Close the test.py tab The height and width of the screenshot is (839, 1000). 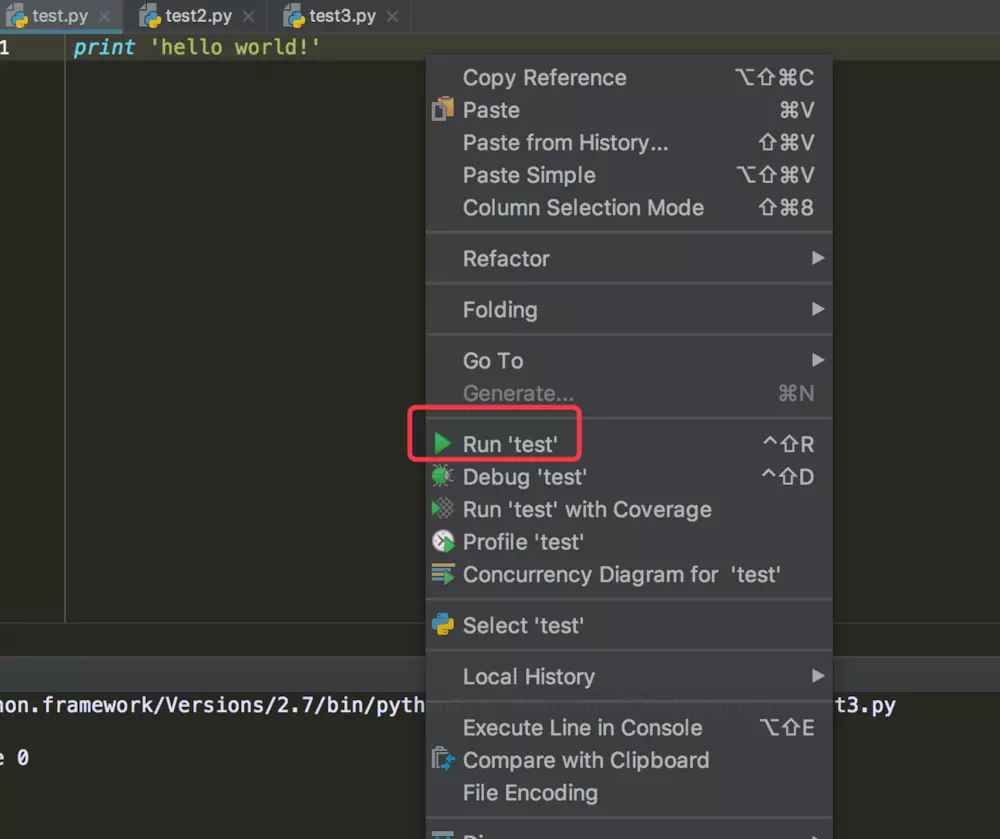[x=104, y=17]
